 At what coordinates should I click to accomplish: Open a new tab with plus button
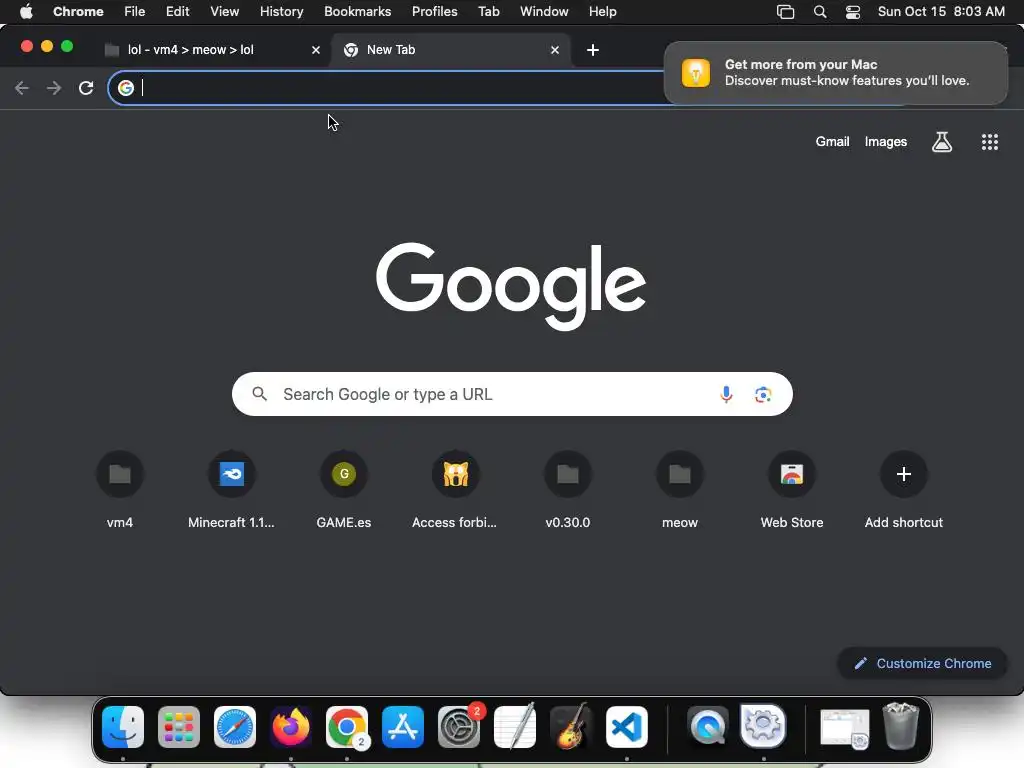click(x=592, y=50)
